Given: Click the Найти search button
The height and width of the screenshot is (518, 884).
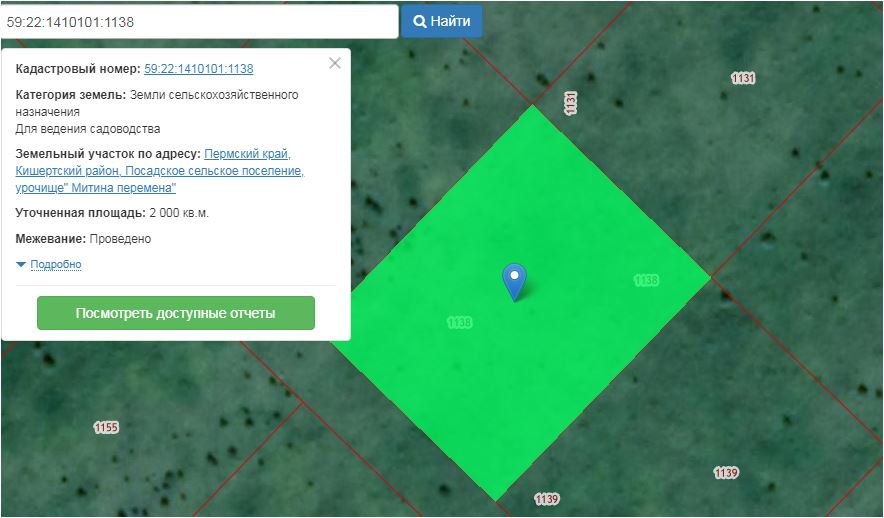Looking at the screenshot, I should coord(441,21).
